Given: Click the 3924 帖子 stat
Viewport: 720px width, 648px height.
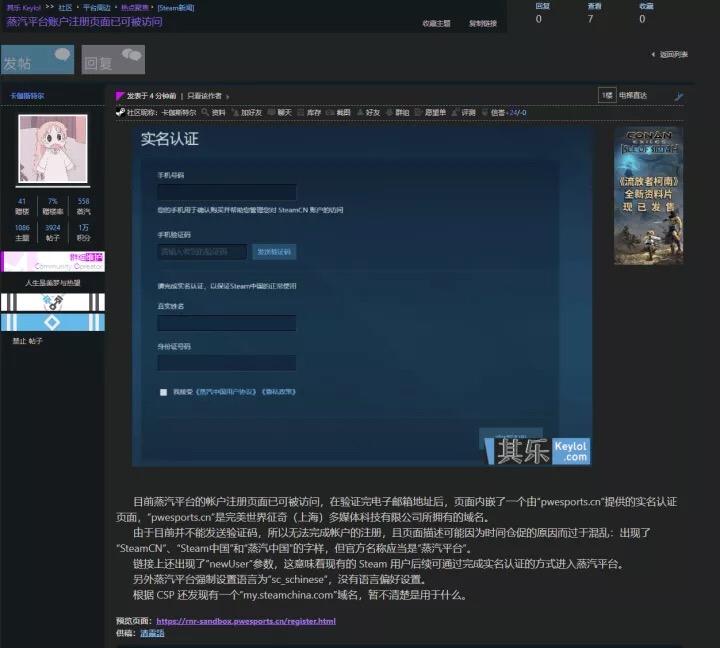Looking at the screenshot, I should tap(52, 232).
